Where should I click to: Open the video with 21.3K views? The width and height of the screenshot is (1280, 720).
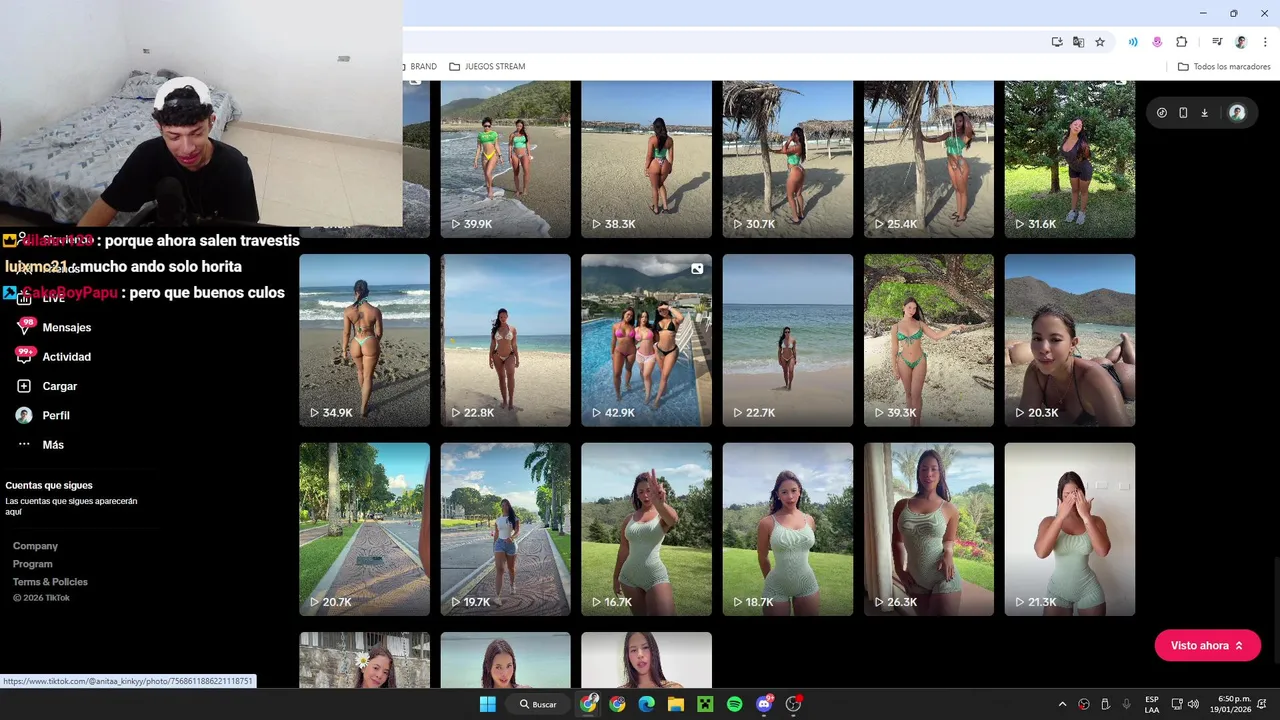(x=1070, y=529)
